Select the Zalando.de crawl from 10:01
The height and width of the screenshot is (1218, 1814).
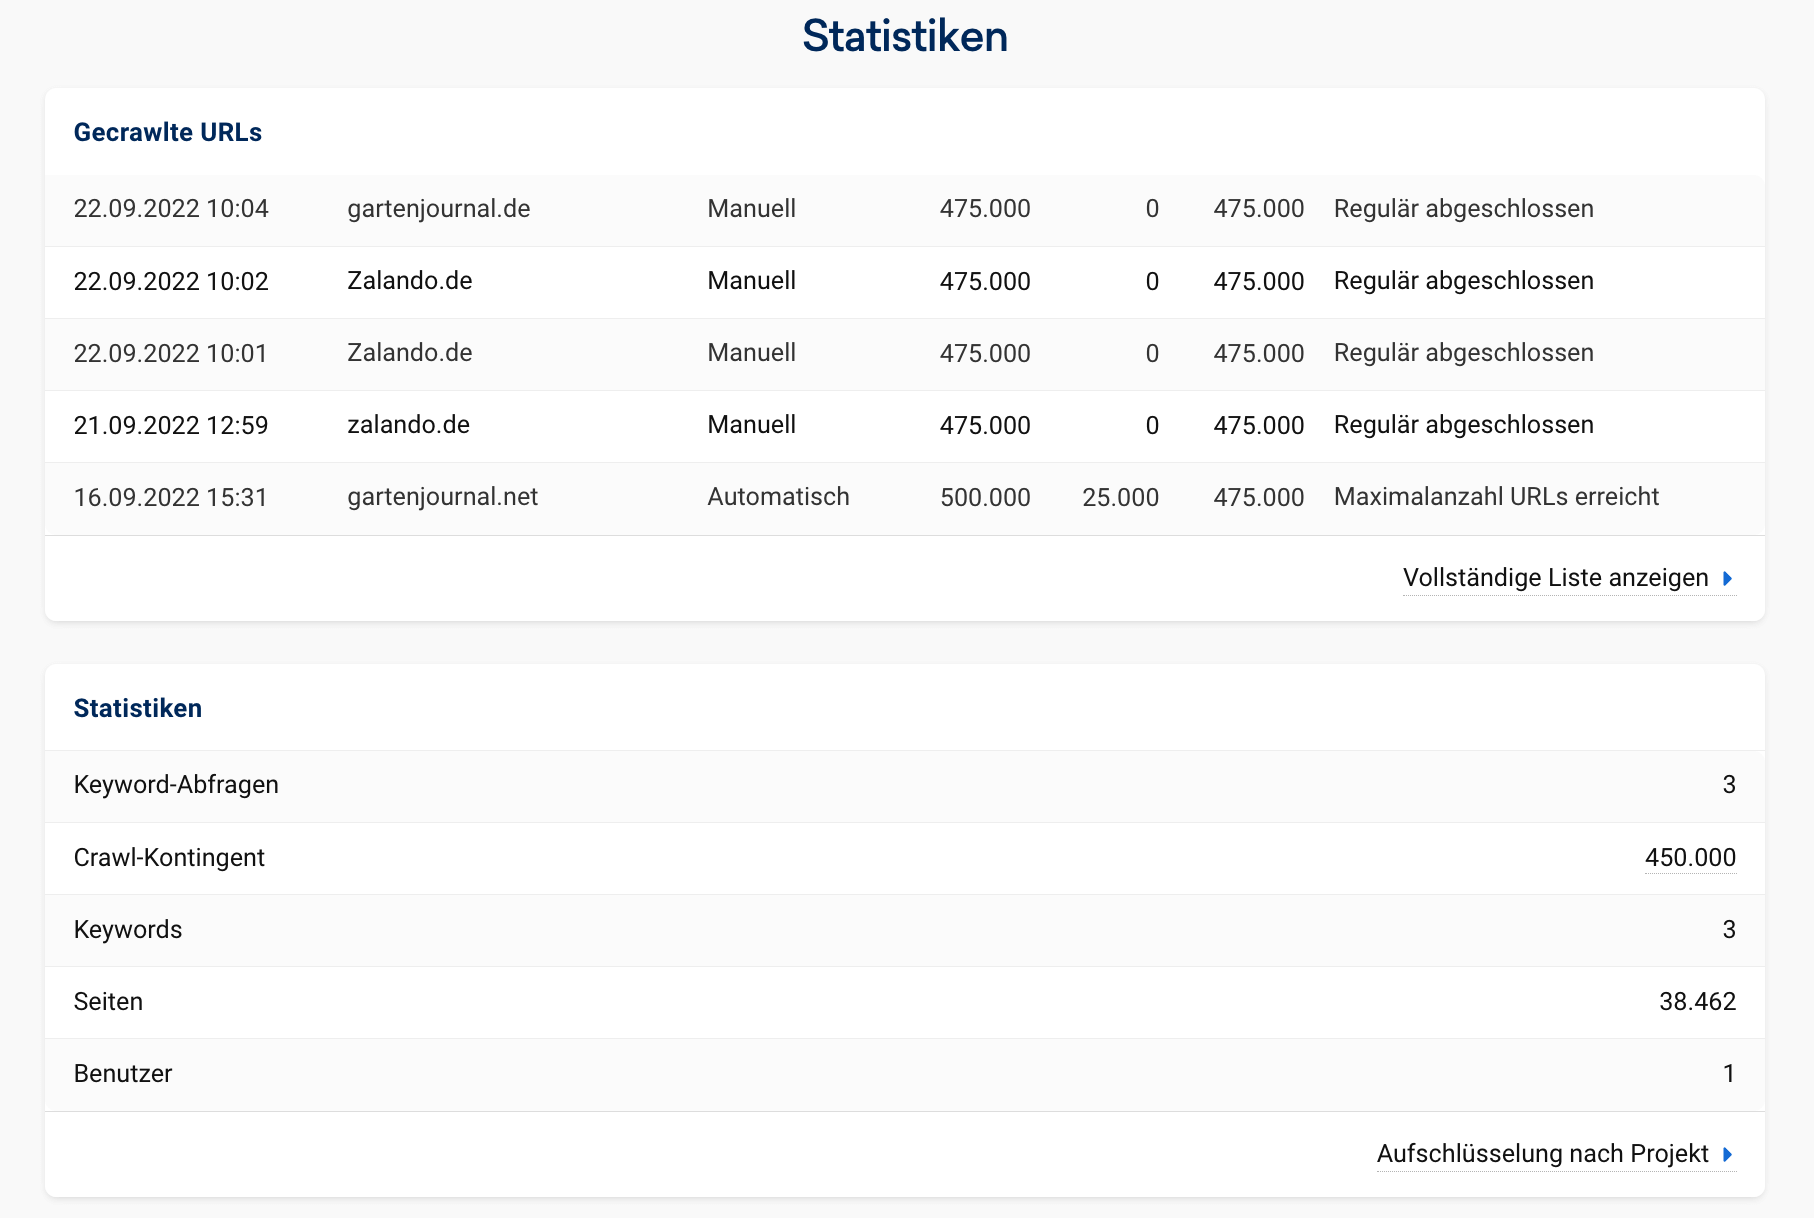tap(409, 353)
